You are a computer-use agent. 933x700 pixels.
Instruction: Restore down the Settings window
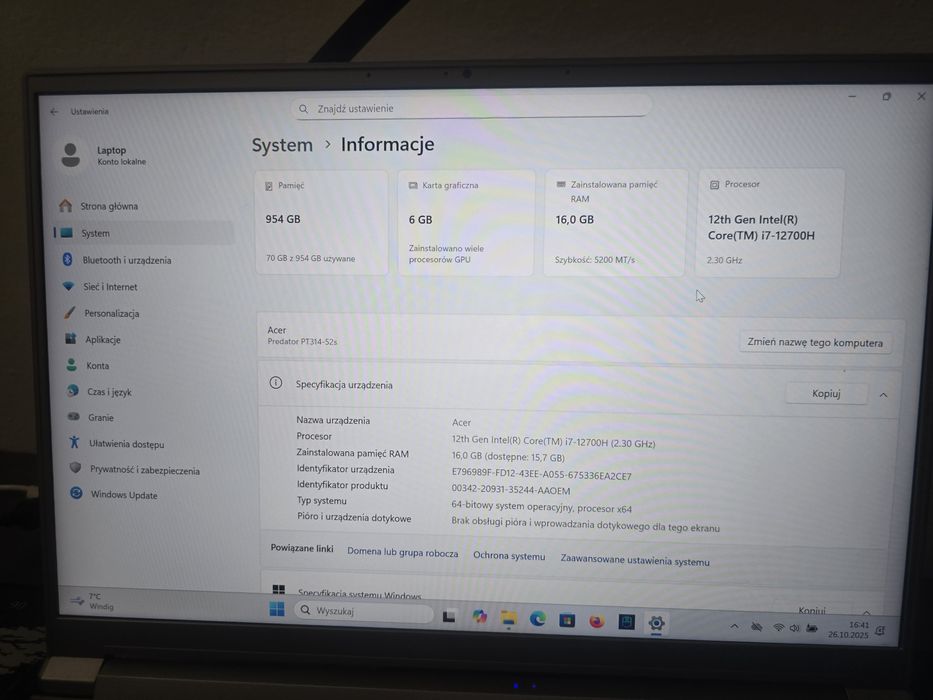coord(887,96)
